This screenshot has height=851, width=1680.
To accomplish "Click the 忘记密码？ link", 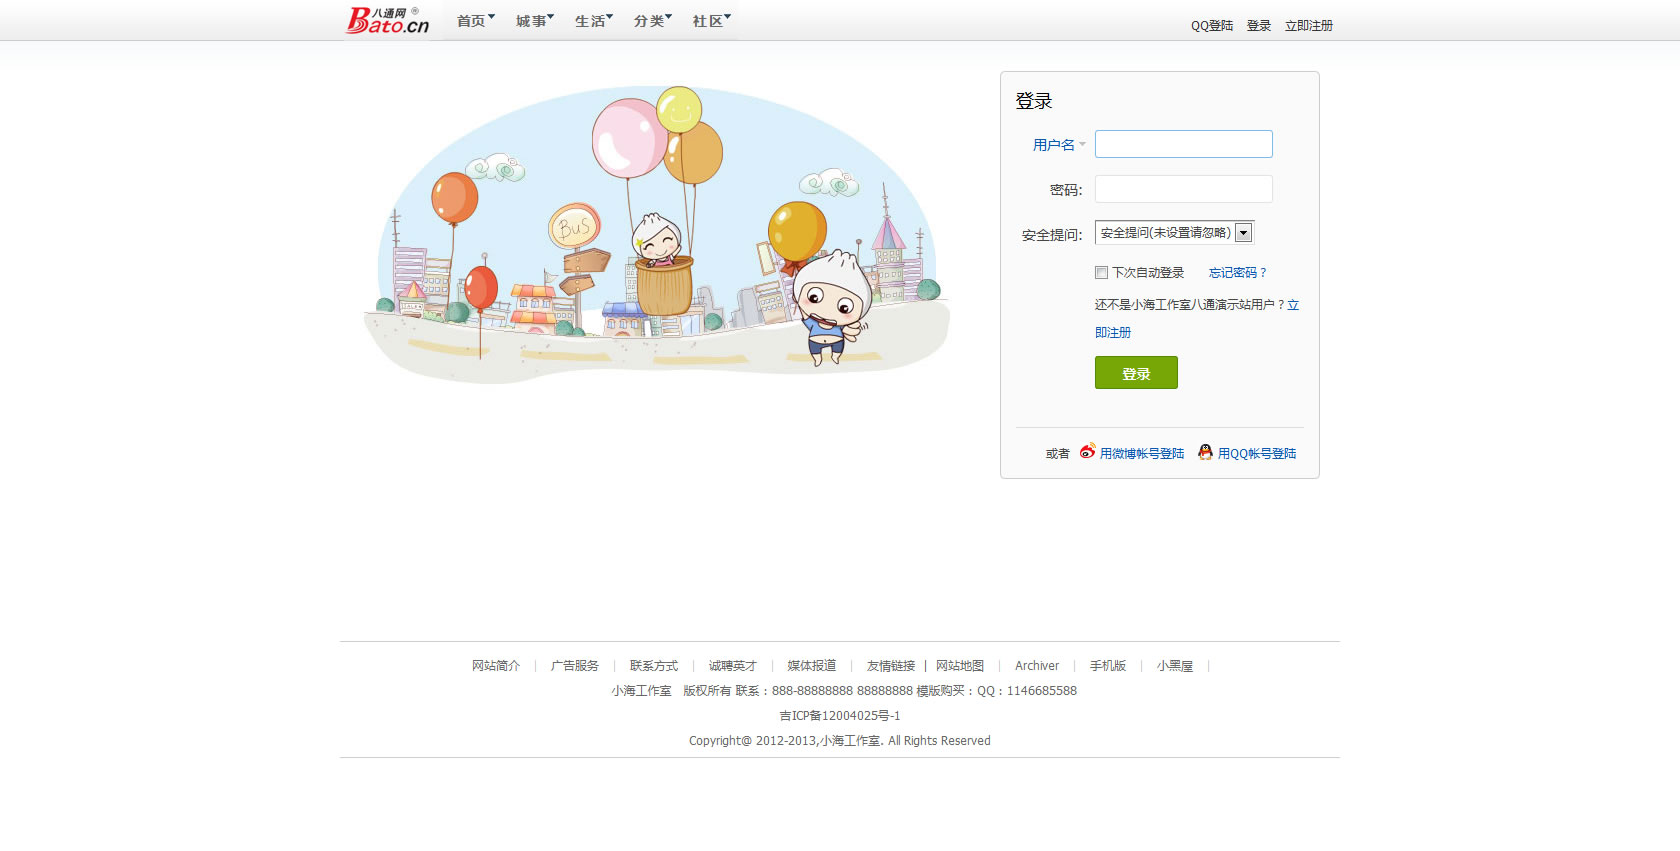I will click(1238, 273).
